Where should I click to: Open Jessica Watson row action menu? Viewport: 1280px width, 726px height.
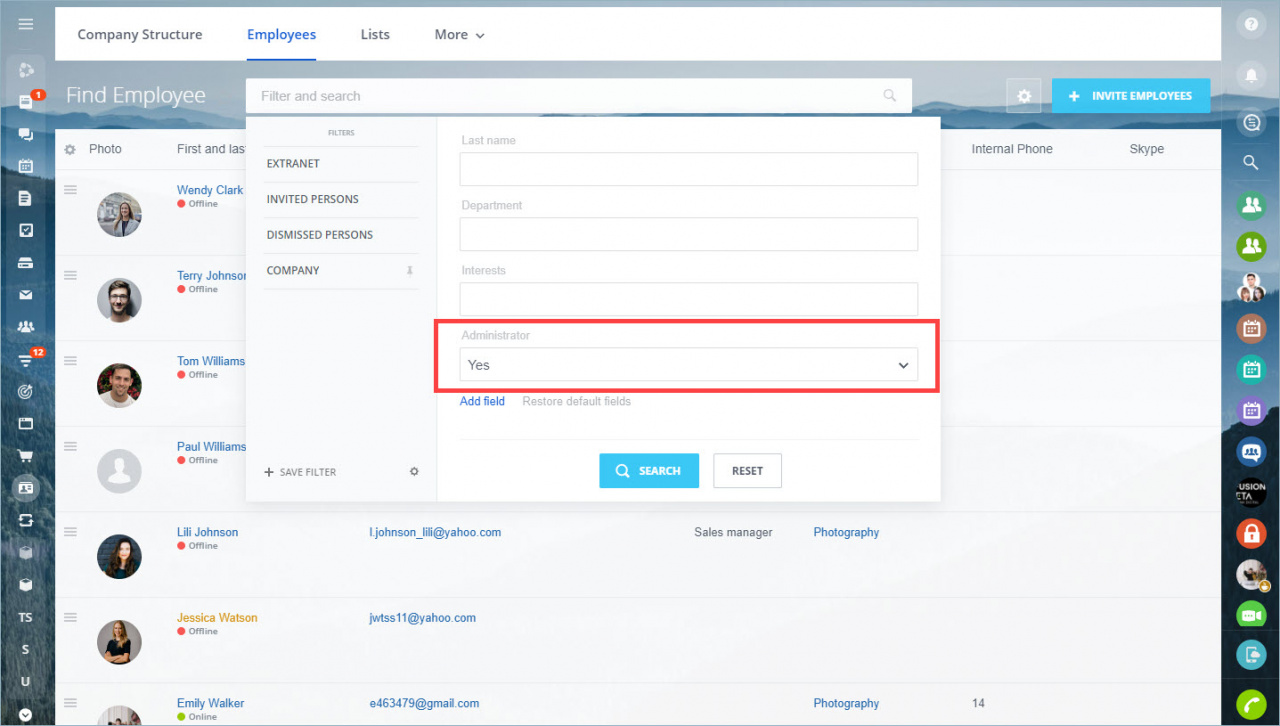pyautogui.click(x=70, y=618)
